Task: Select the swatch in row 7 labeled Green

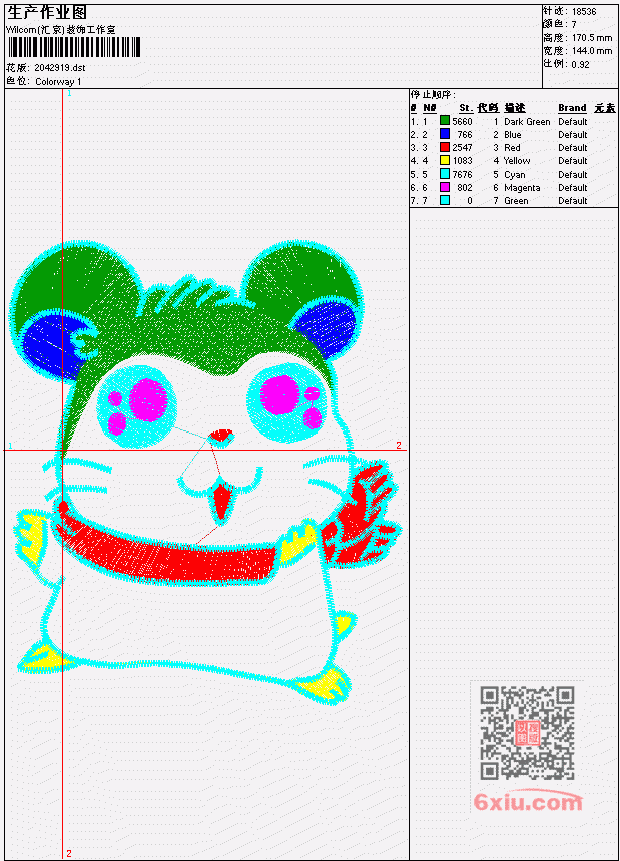Action: [x=445, y=200]
